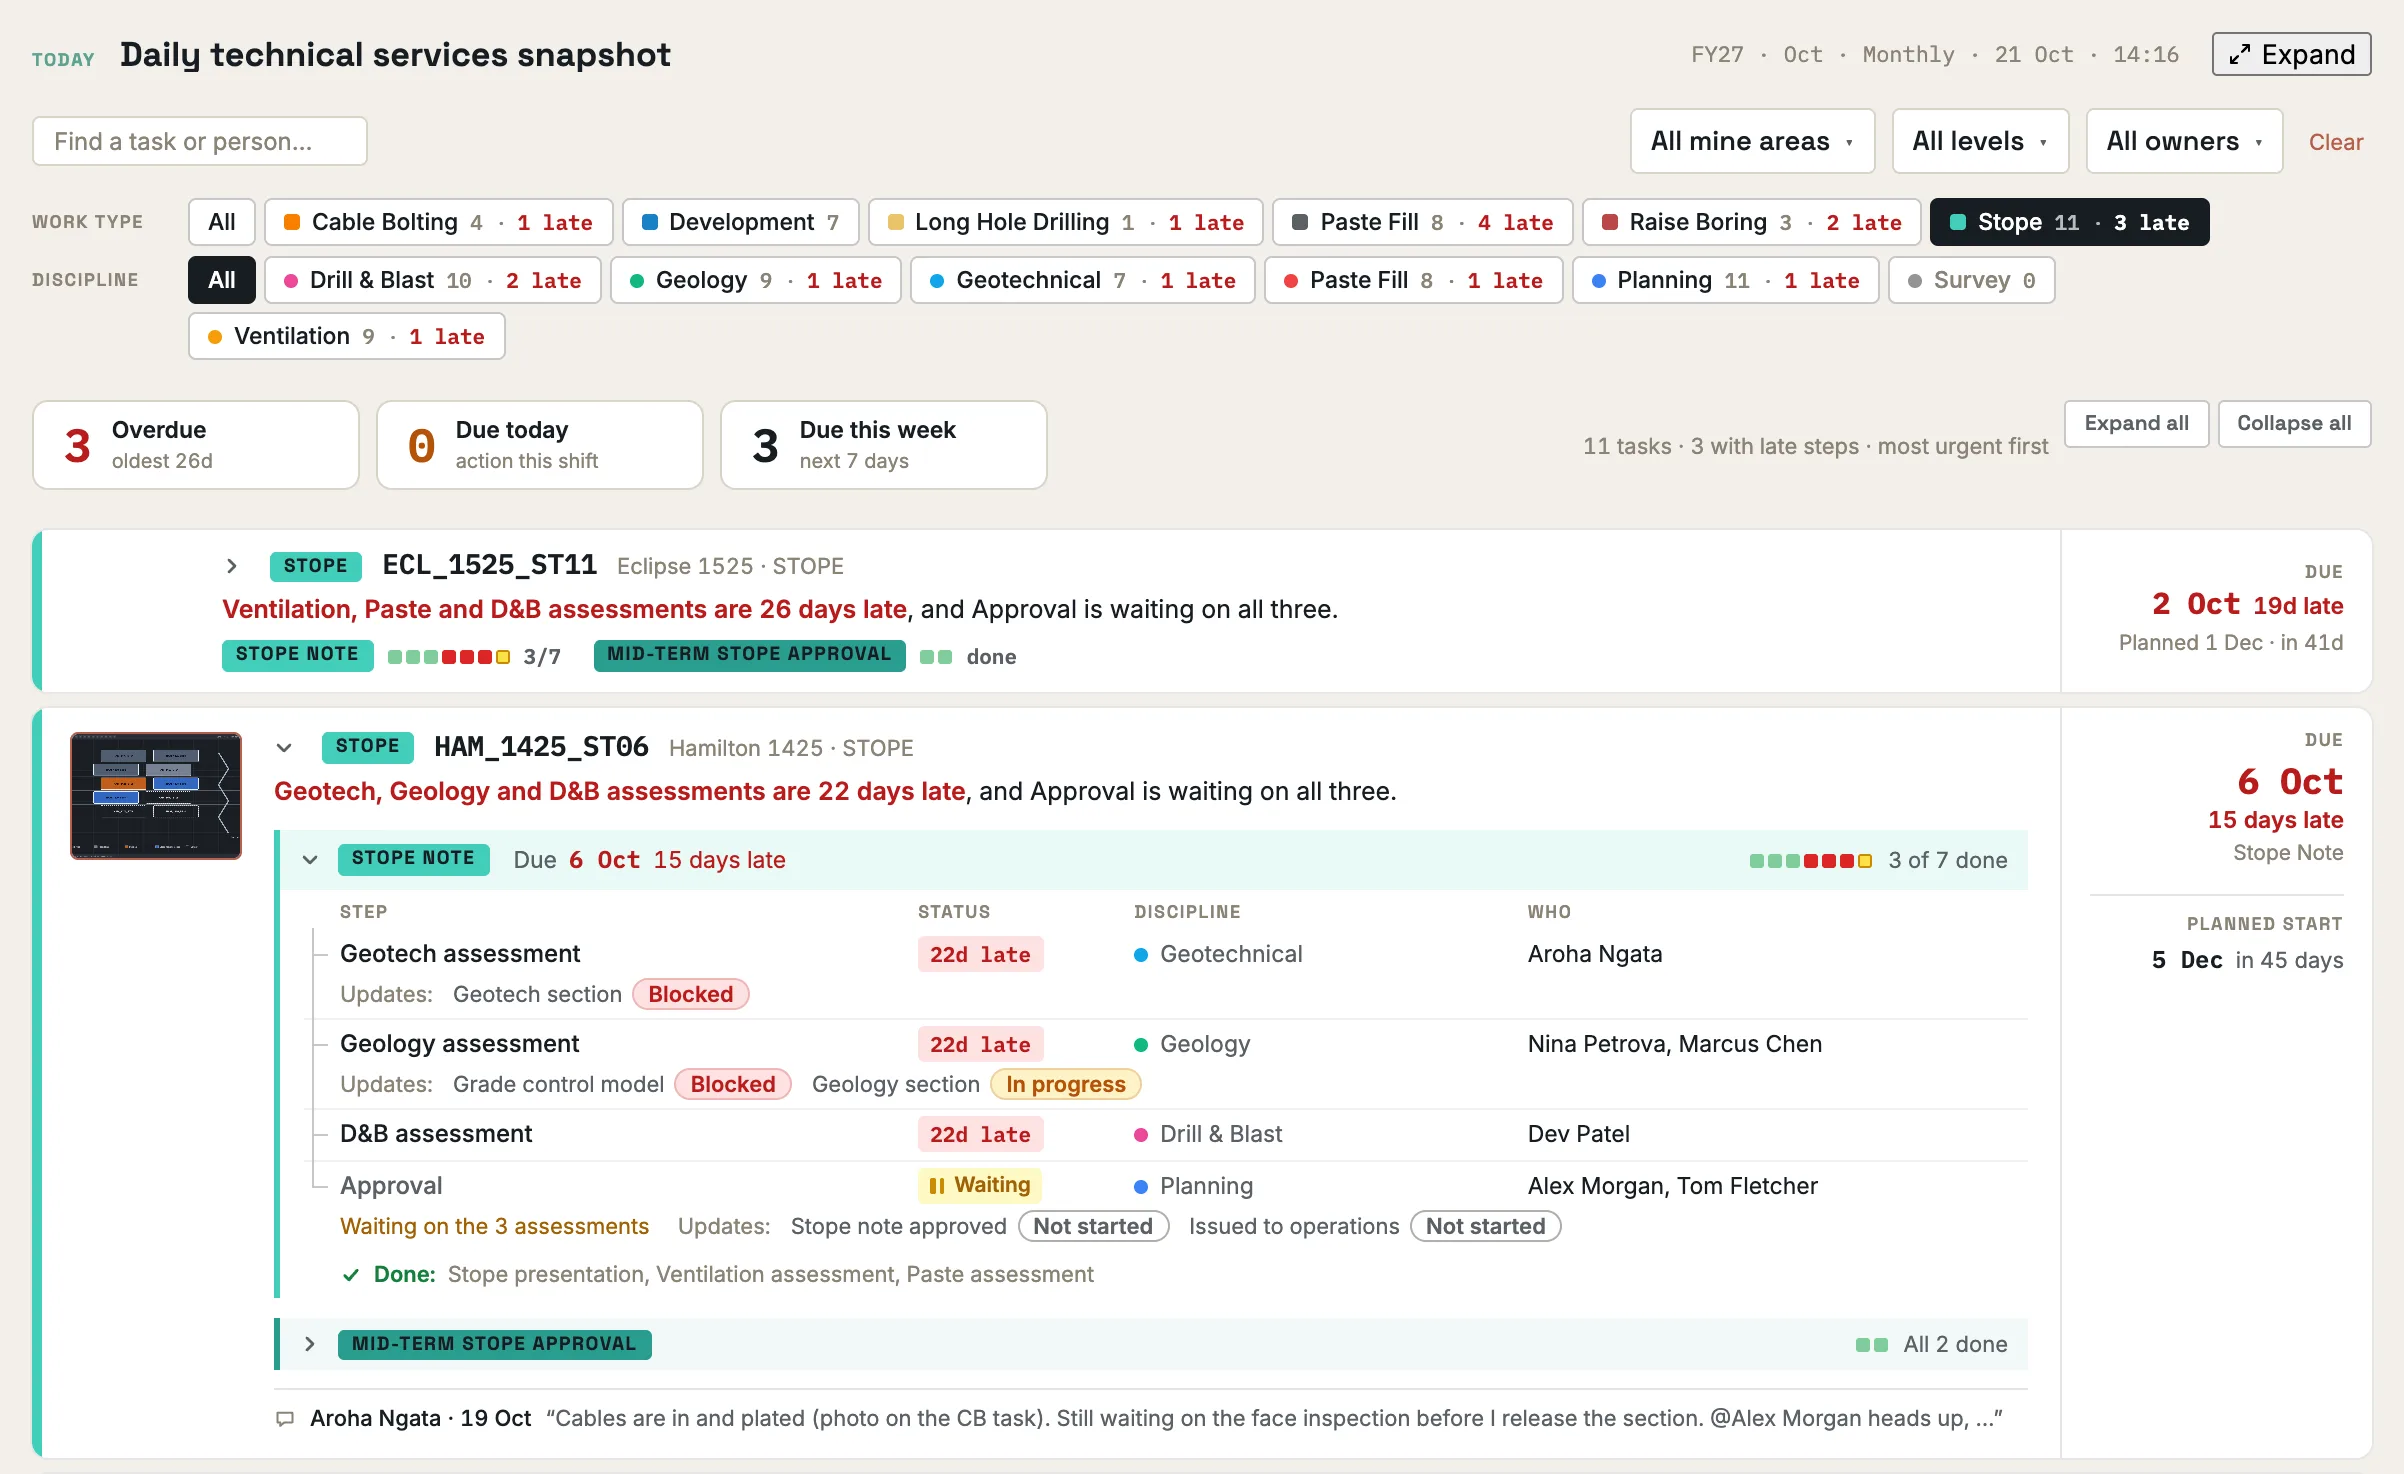
Task: Select the All work type filter
Action: tap(222, 222)
